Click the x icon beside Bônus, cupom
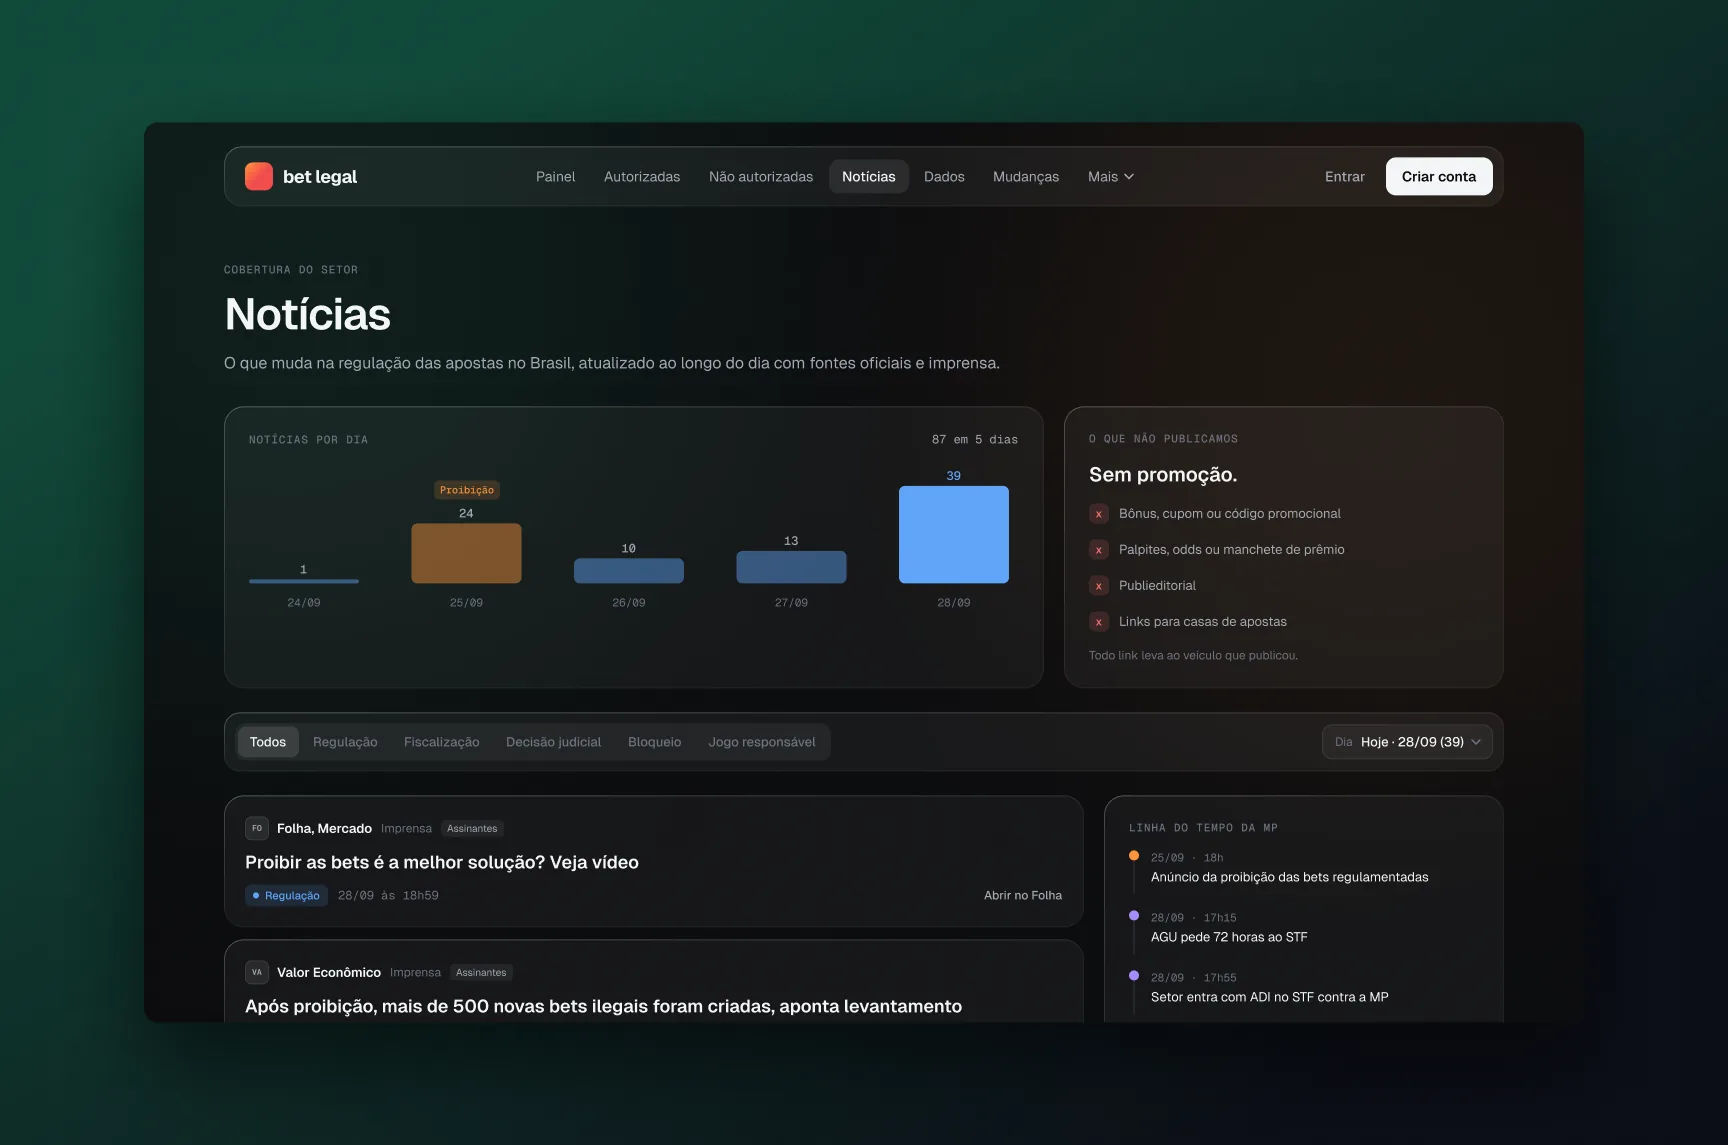Viewport: 1728px width, 1145px height. pos(1099,514)
